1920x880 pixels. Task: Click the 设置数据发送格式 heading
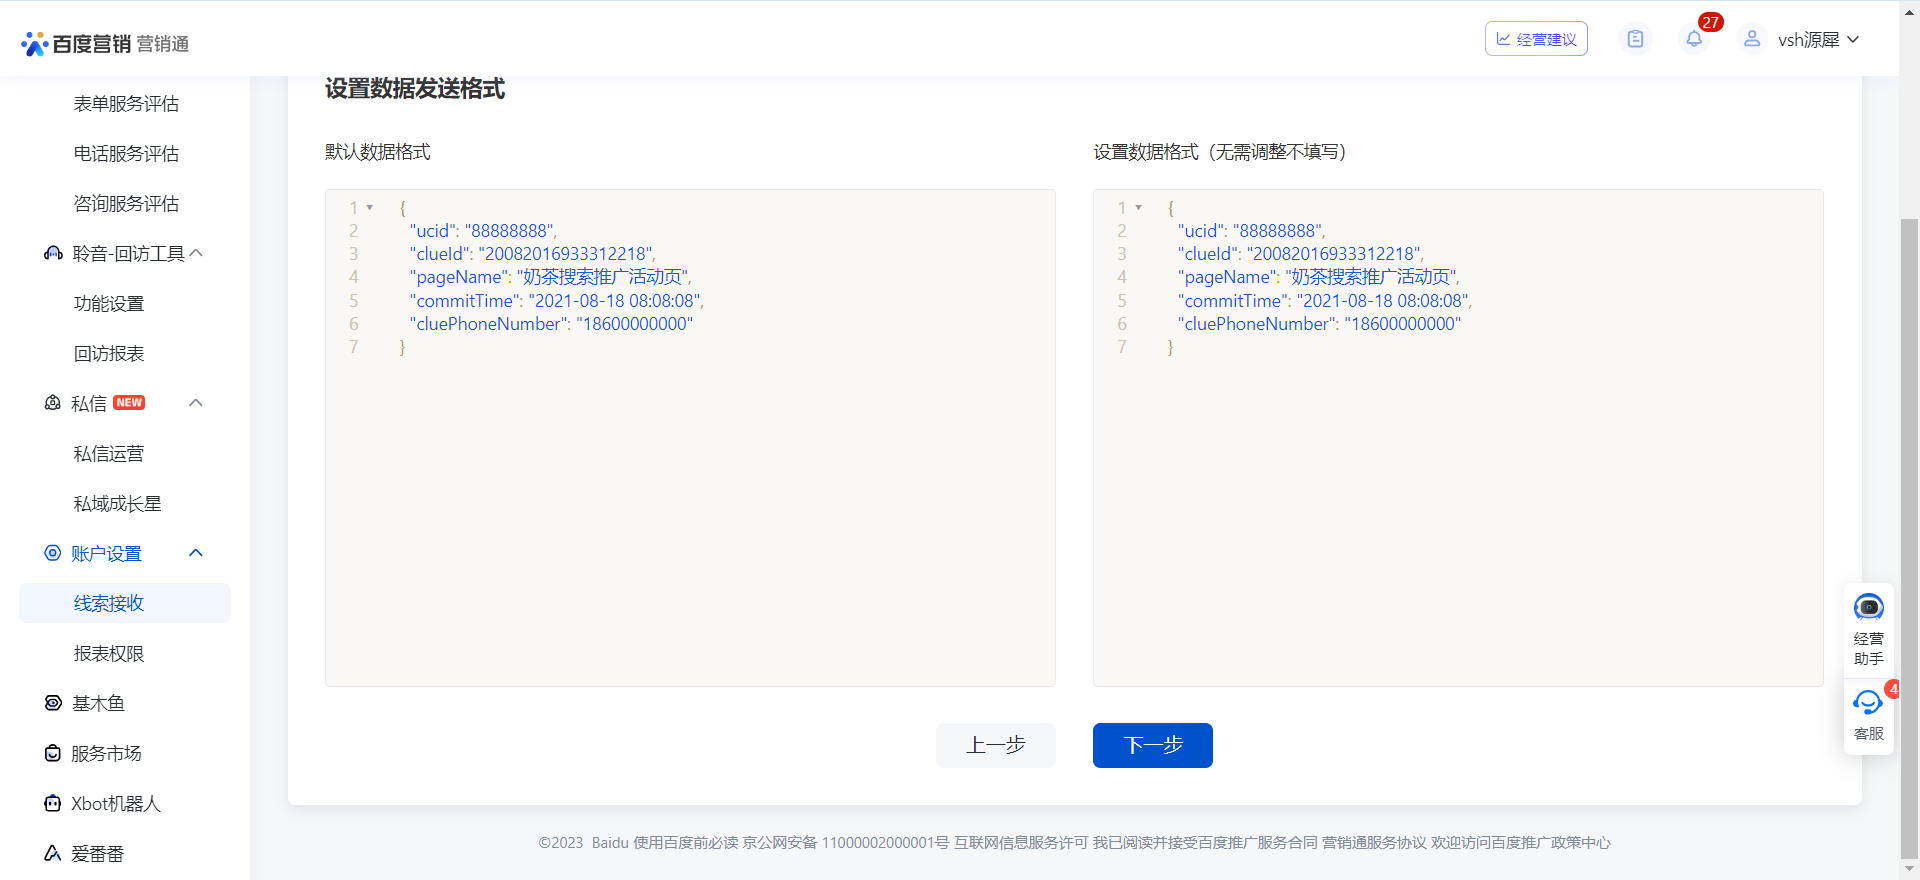click(415, 89)
